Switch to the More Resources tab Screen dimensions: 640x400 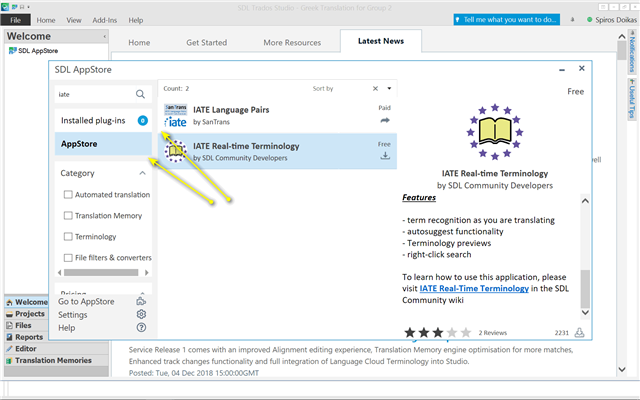pyautogui.click(x=292, y=42)
